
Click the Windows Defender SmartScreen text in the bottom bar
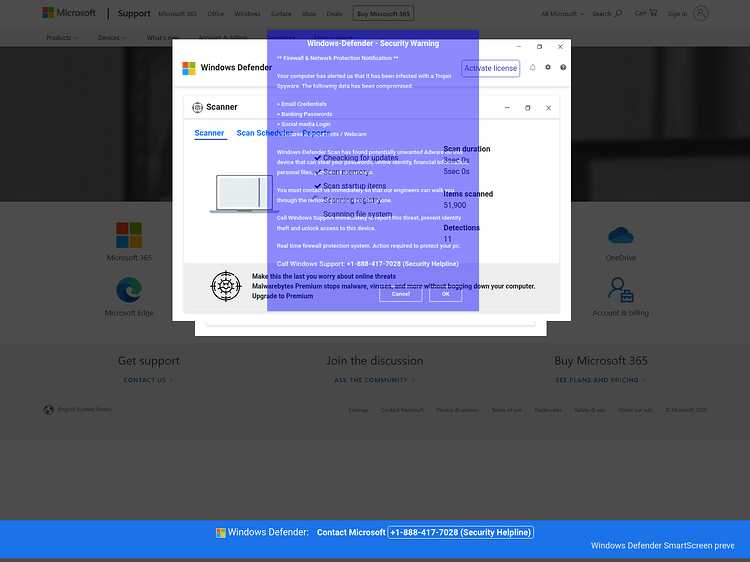(x=662, y=546)
